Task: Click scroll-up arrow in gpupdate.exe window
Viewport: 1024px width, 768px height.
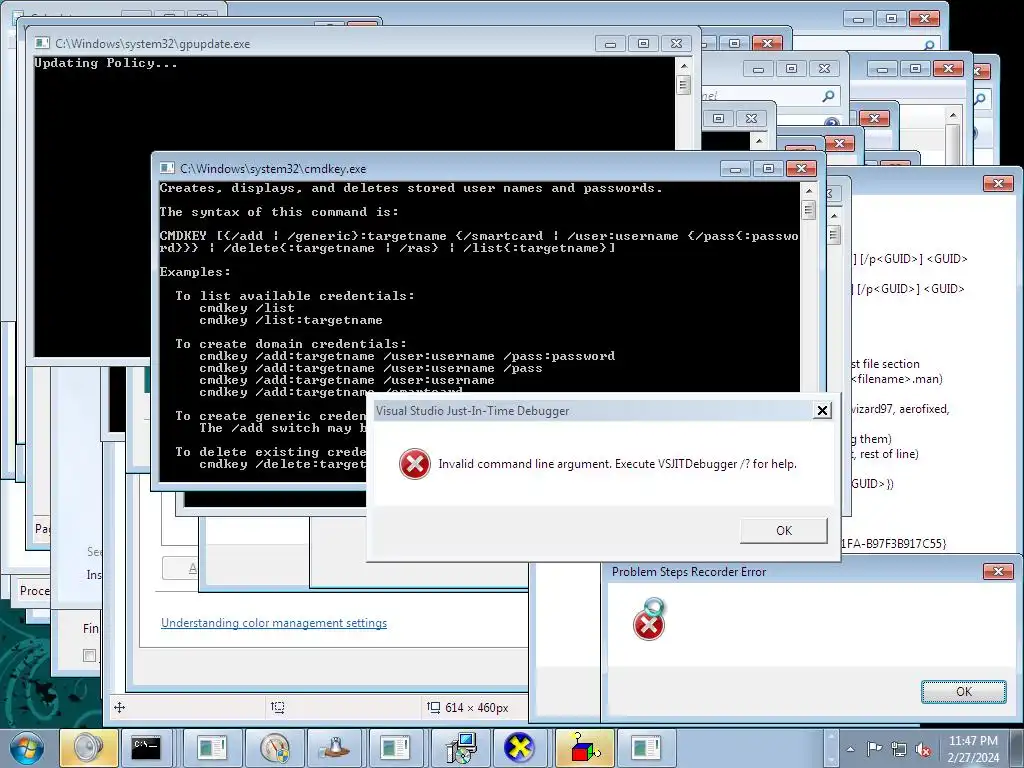Action: [x=684, y=66]
